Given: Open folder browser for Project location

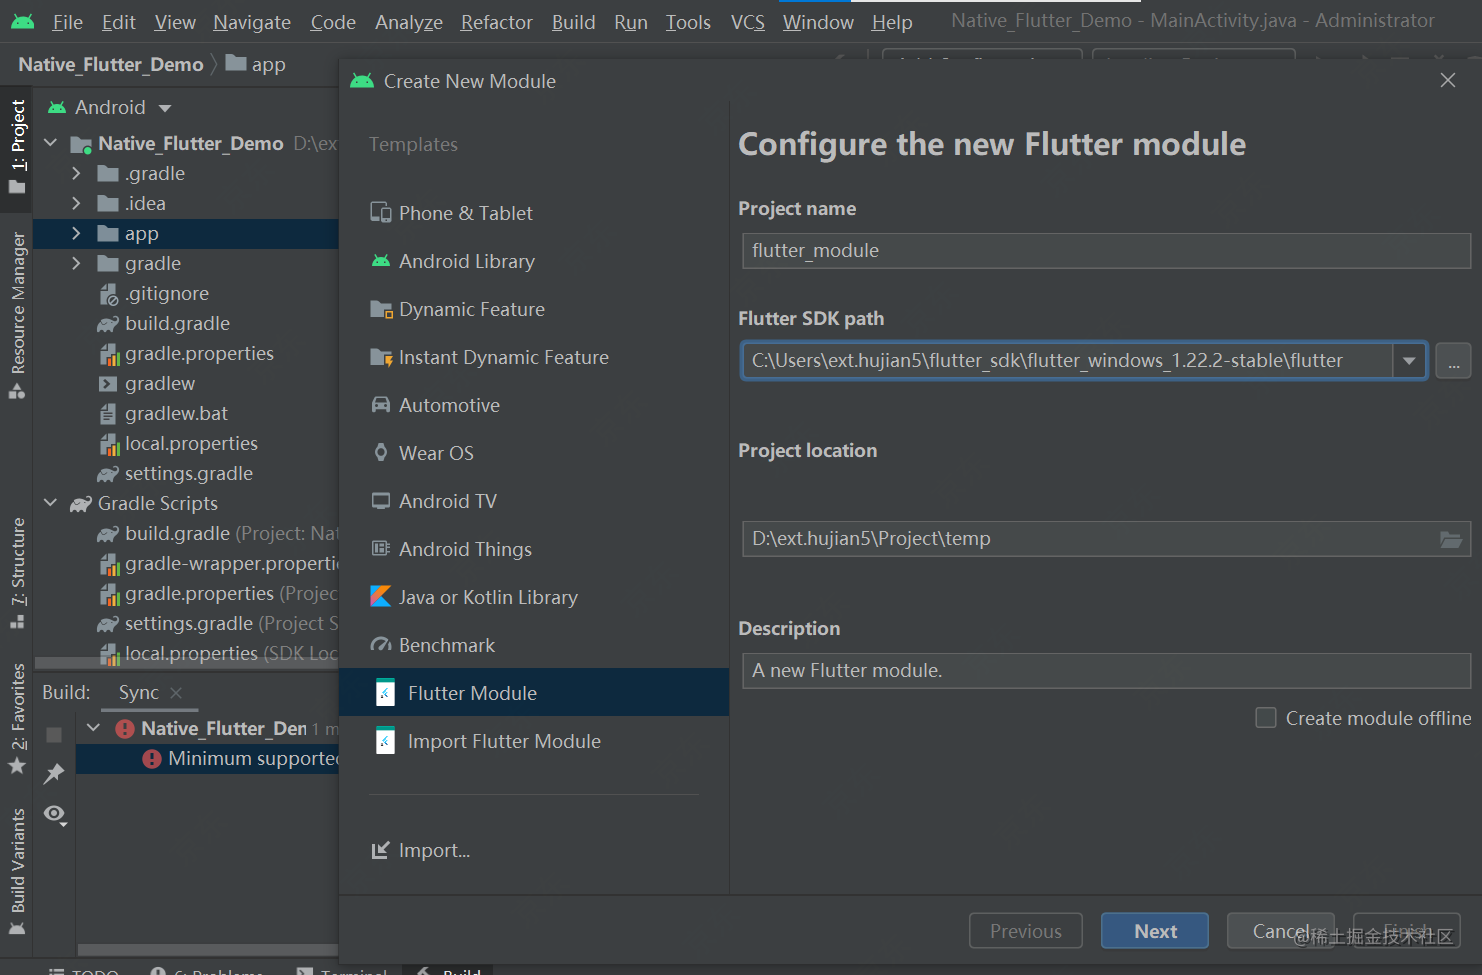Looking at the screenshot, I should (x=1450, y=539).
